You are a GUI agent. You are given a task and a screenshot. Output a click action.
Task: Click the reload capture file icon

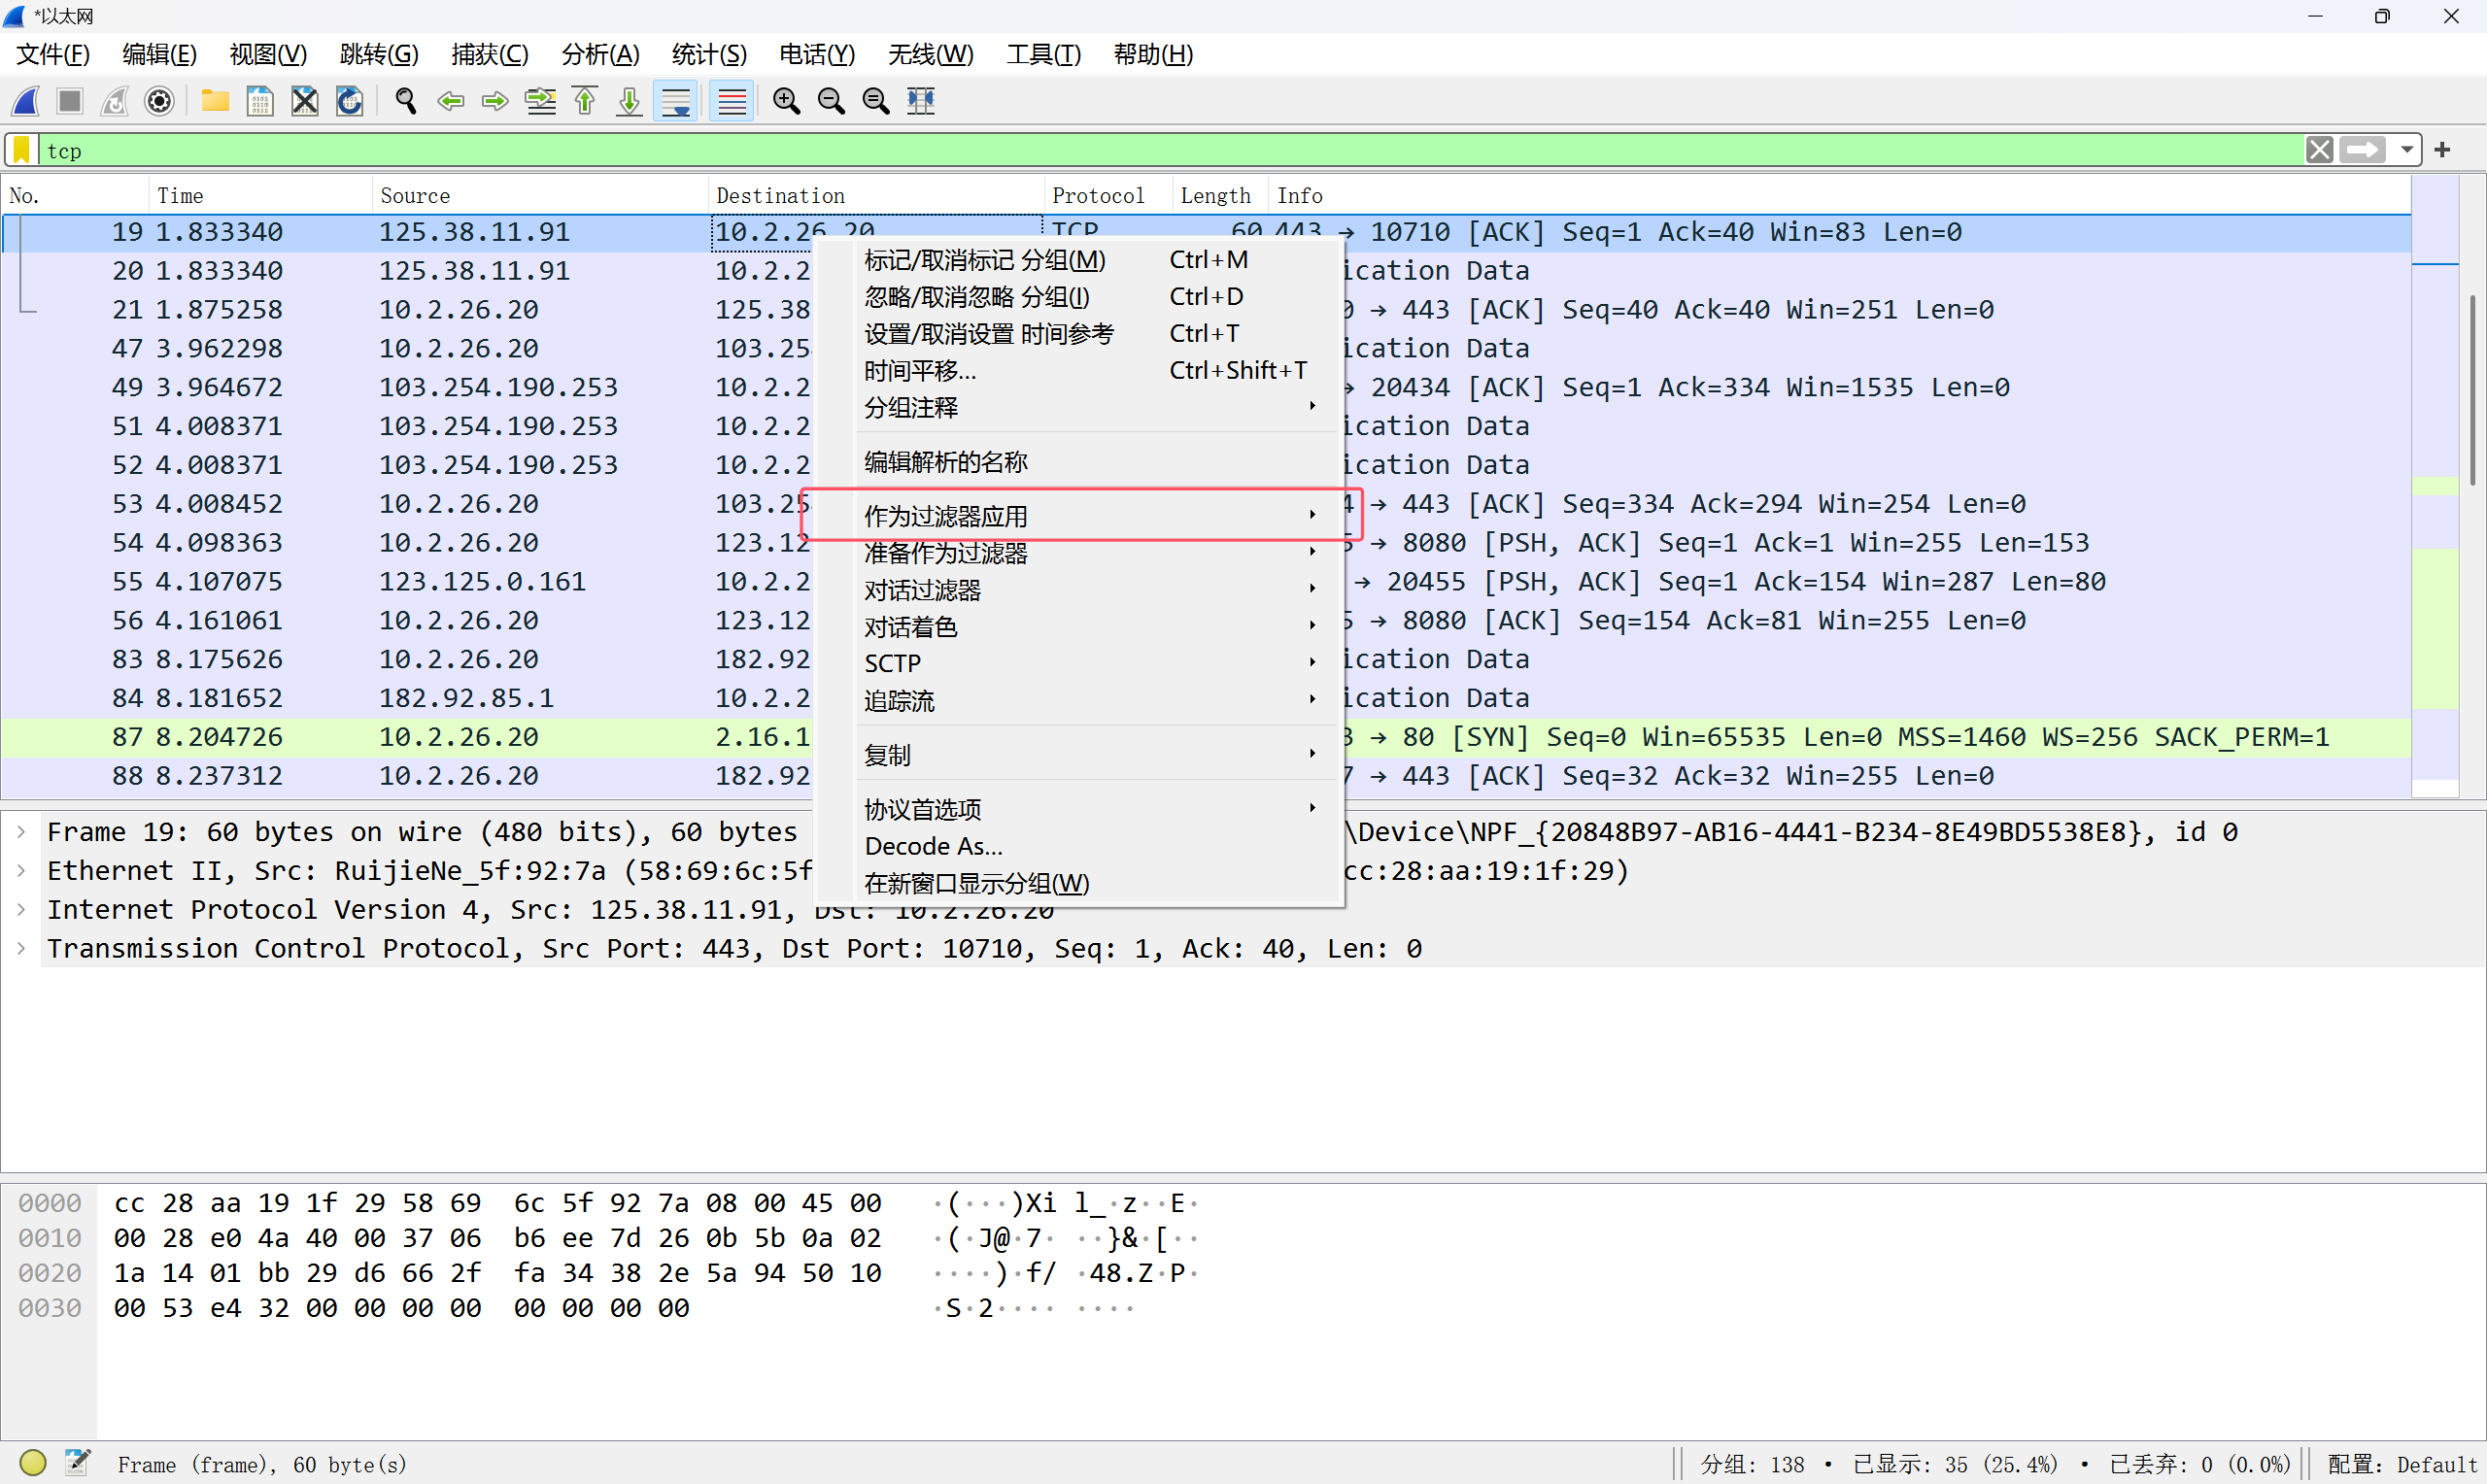[349, 101]
